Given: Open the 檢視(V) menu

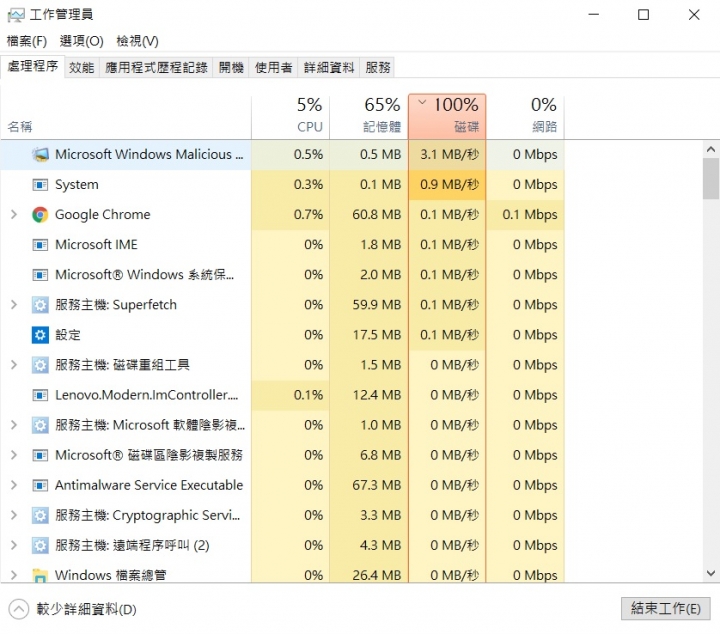Looking at the screenshot, I should [x=137, y=41].
